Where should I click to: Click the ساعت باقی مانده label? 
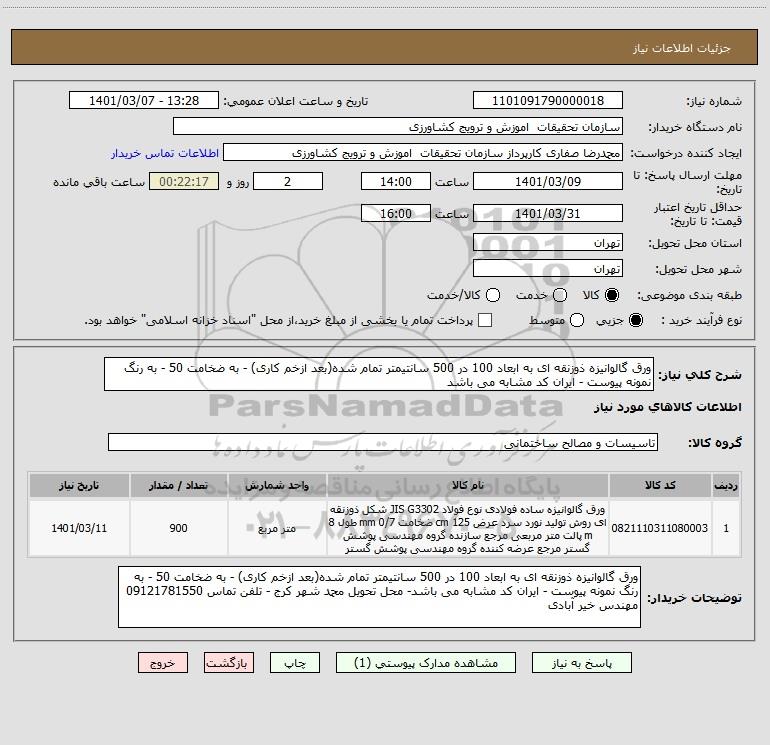(99, 182)
